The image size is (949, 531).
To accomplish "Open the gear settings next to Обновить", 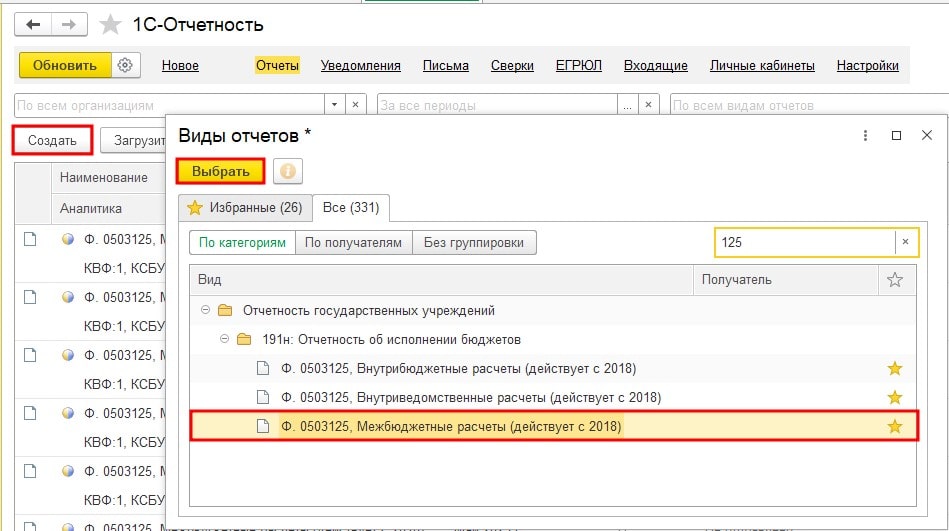I will [125, 65].
